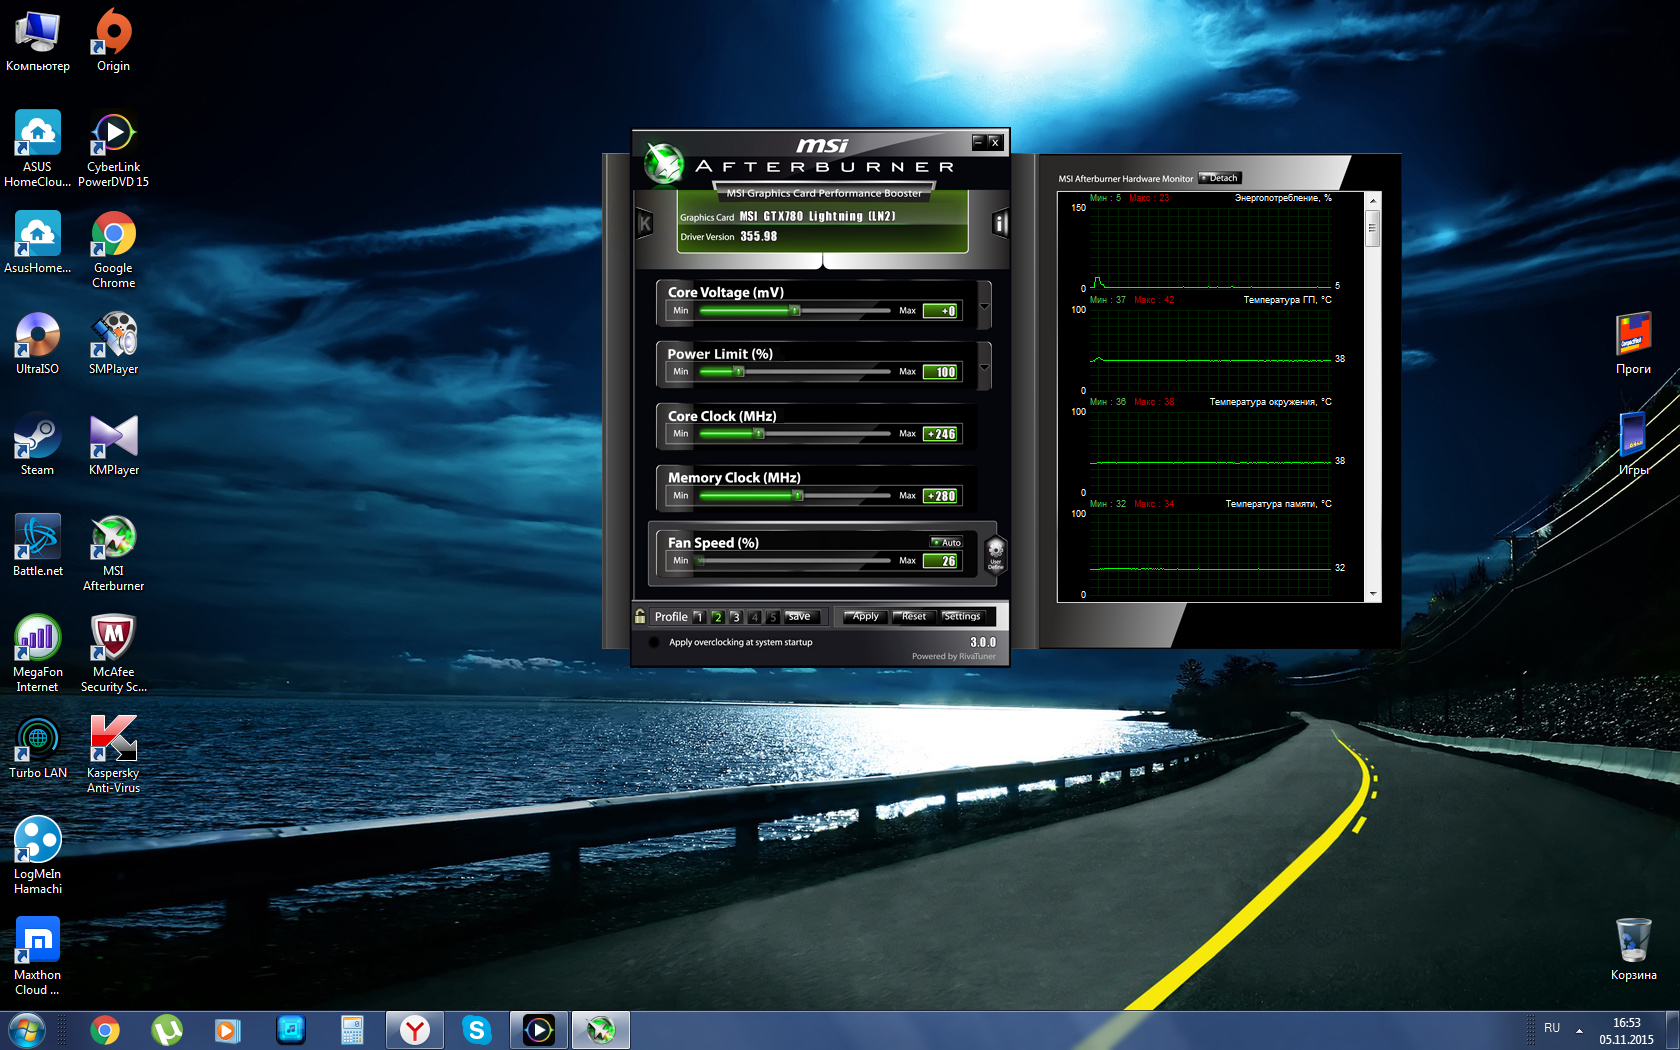1680x1050 pixels.
Task: Adjust the Fan Speed slider handle
Action: (701, 561)
